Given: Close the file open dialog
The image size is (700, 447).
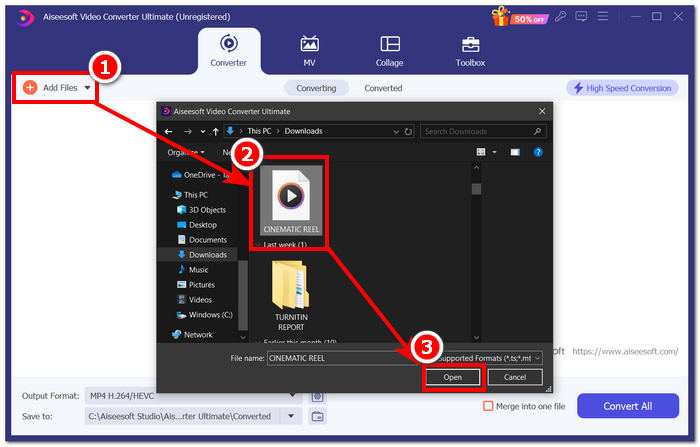Looking at the screenshot, I should click(x=542, y=111).
